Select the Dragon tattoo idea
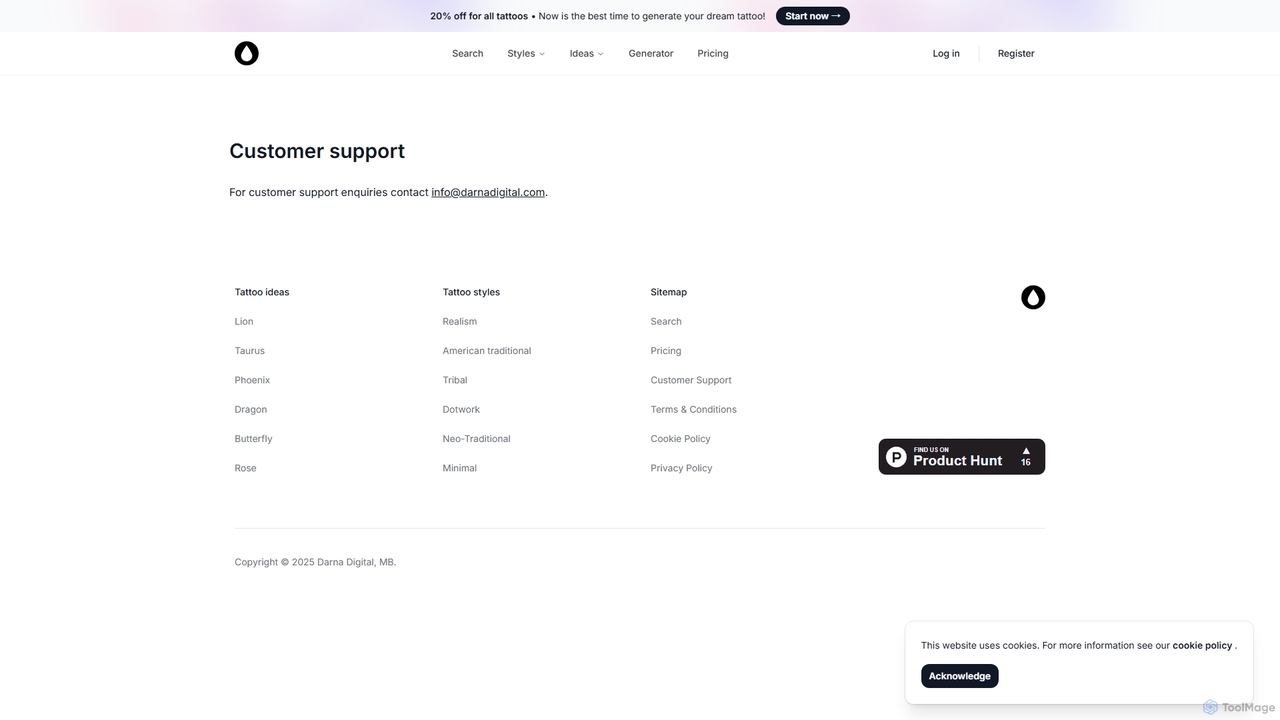This screenshot has width=1280, height=720. click(x=251, y=410)
